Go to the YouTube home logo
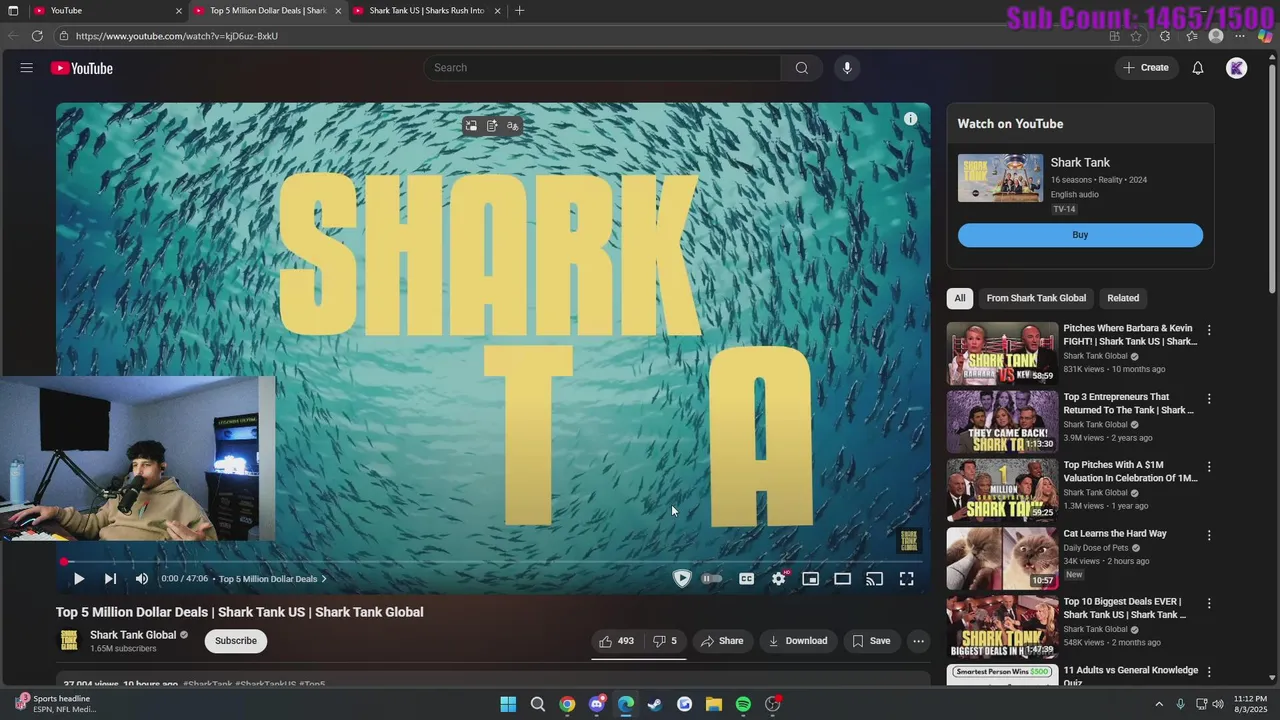 [x=82, y=68]
